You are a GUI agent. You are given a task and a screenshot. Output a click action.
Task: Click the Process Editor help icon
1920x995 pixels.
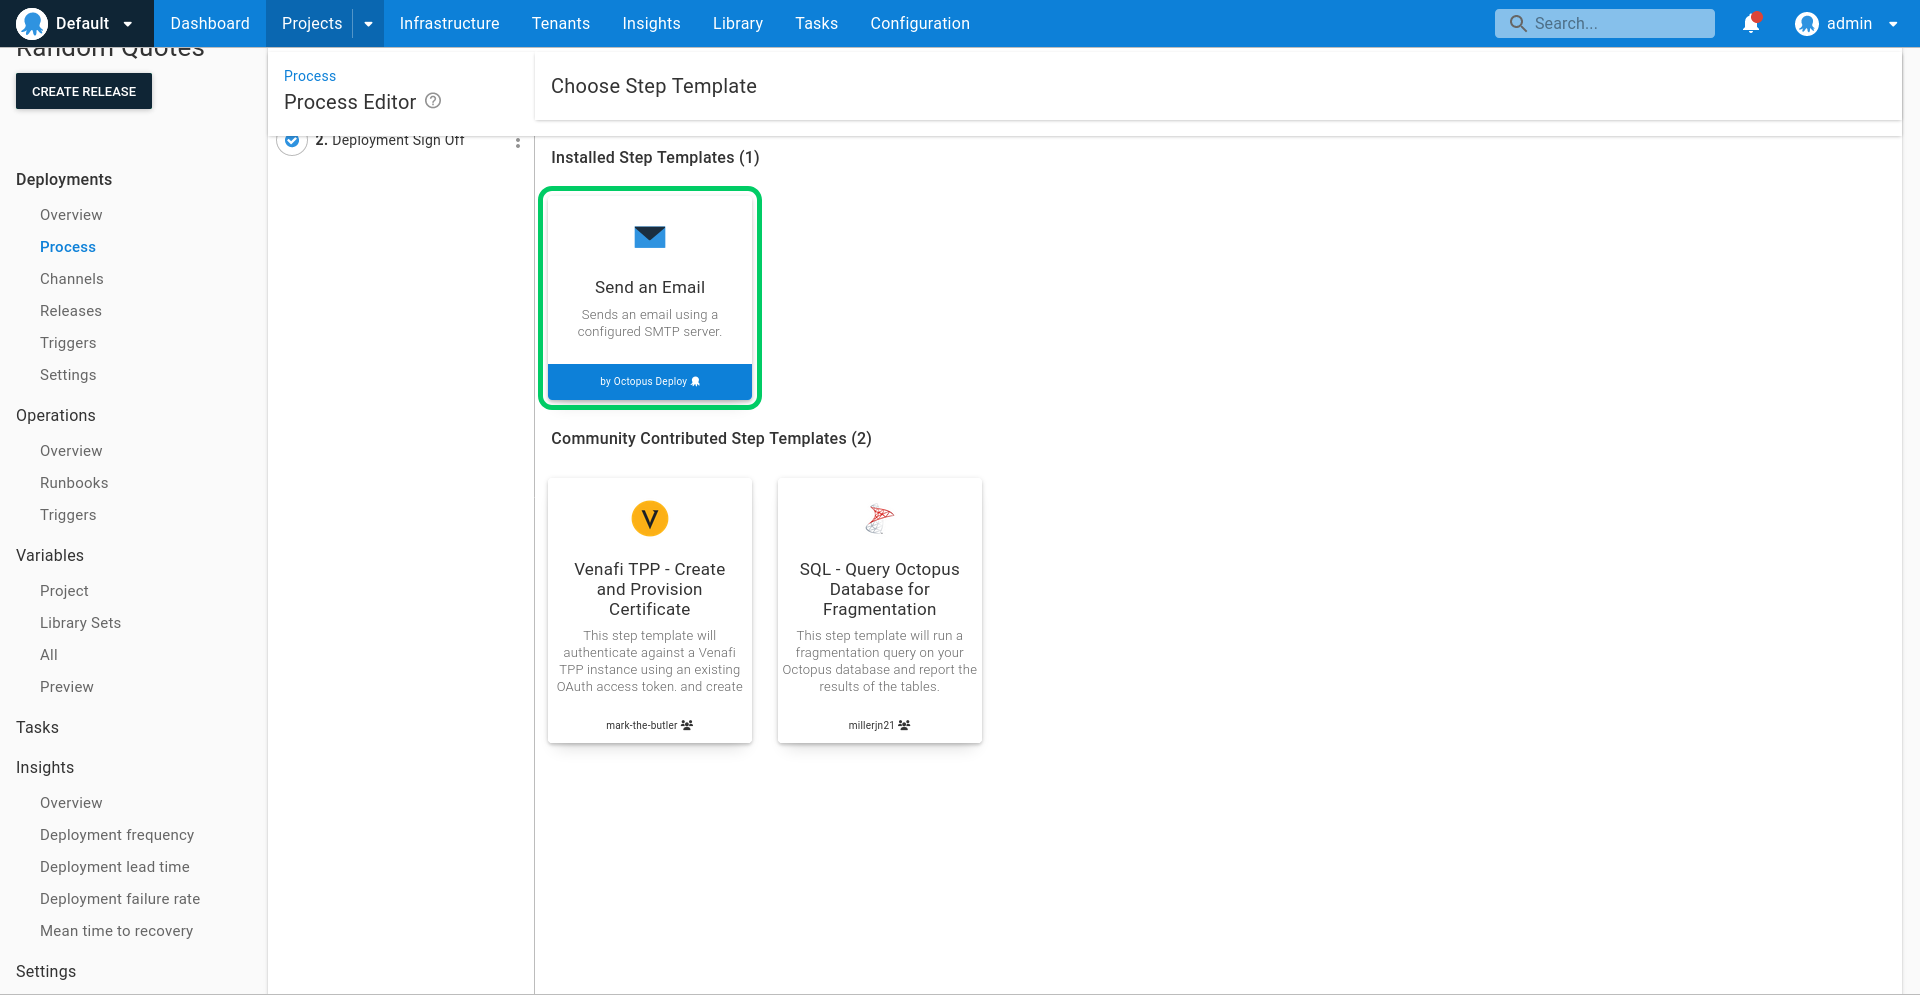(x=433, y=101)
